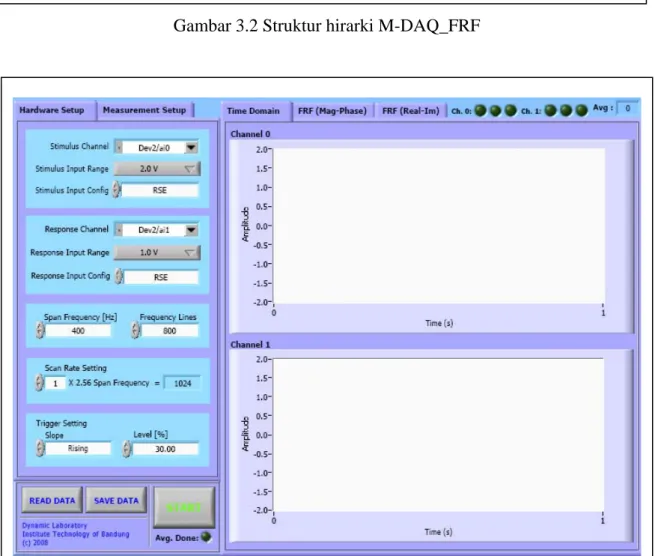Click the Institute Technology of Bandung text
This screenshot has width=655, height=556.
pos(76,534)
